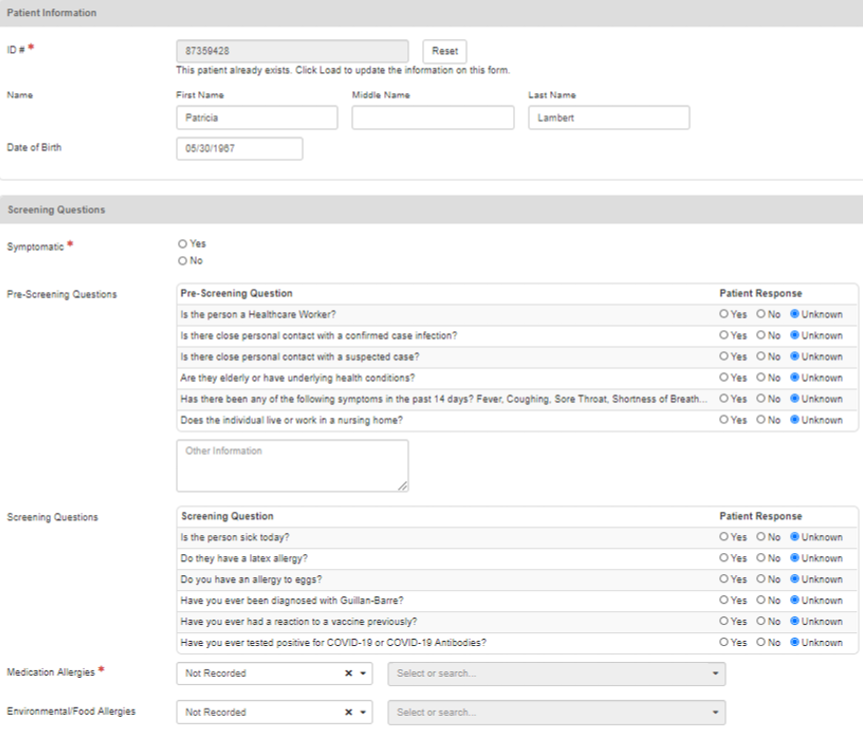The width and height of the screenshot is (863, 741).
Task: Clear Environmental/Food Allergies Not Recorded selection
Action: pos(348,712)
